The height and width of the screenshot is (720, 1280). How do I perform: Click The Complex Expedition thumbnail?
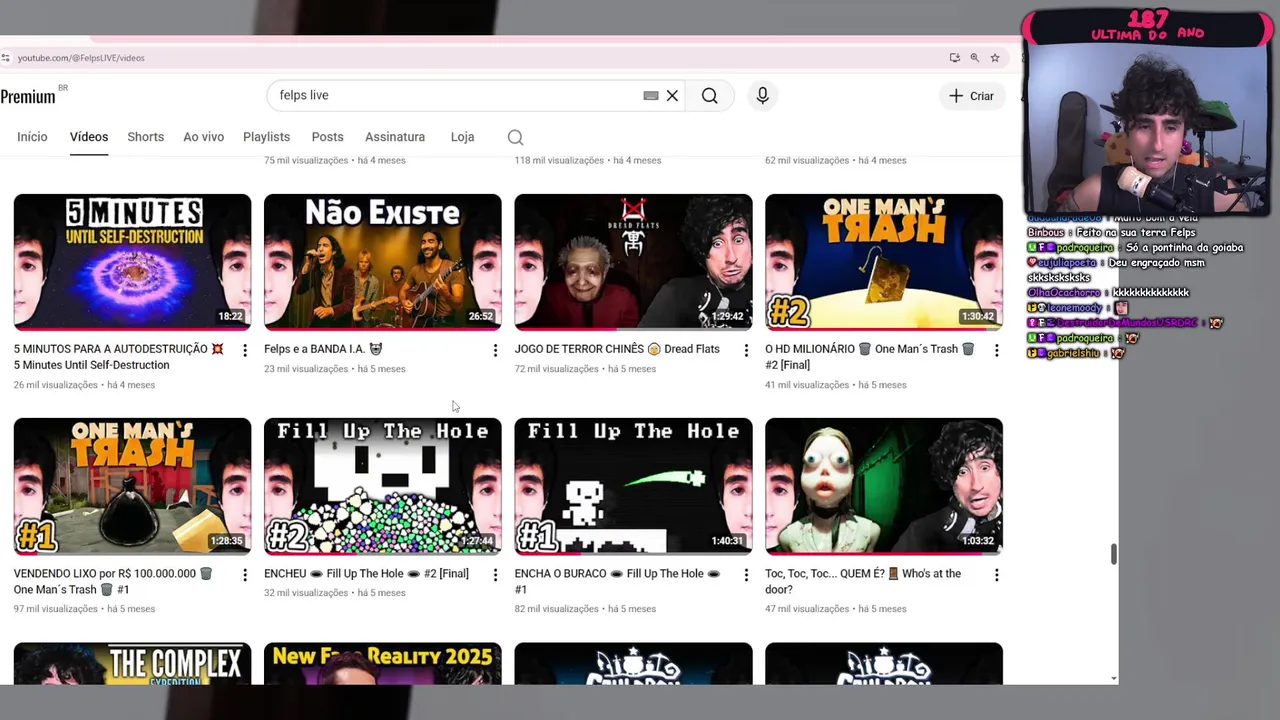pos(132,664)
